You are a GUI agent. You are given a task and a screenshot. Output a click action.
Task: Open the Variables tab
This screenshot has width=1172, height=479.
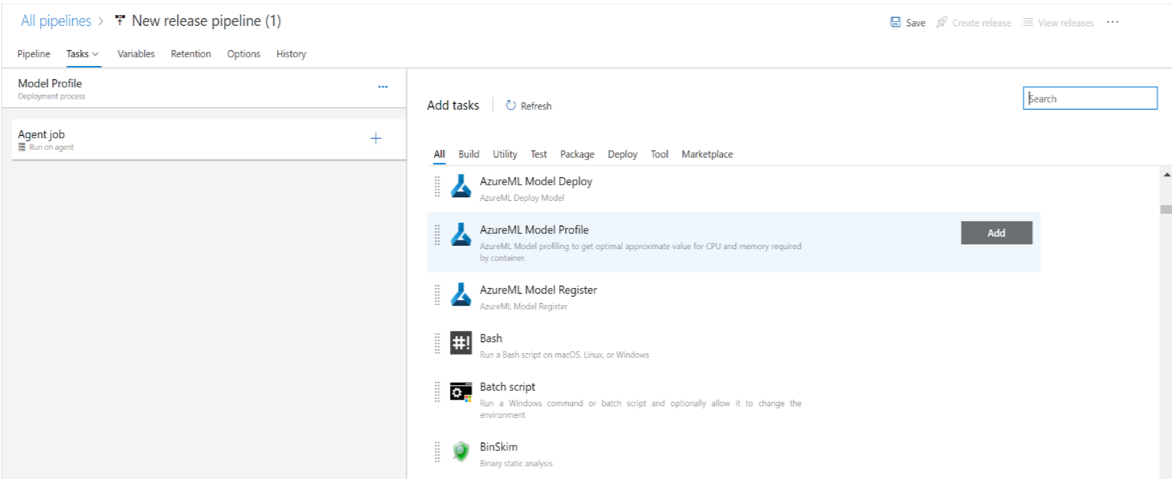tap(136, 54)
